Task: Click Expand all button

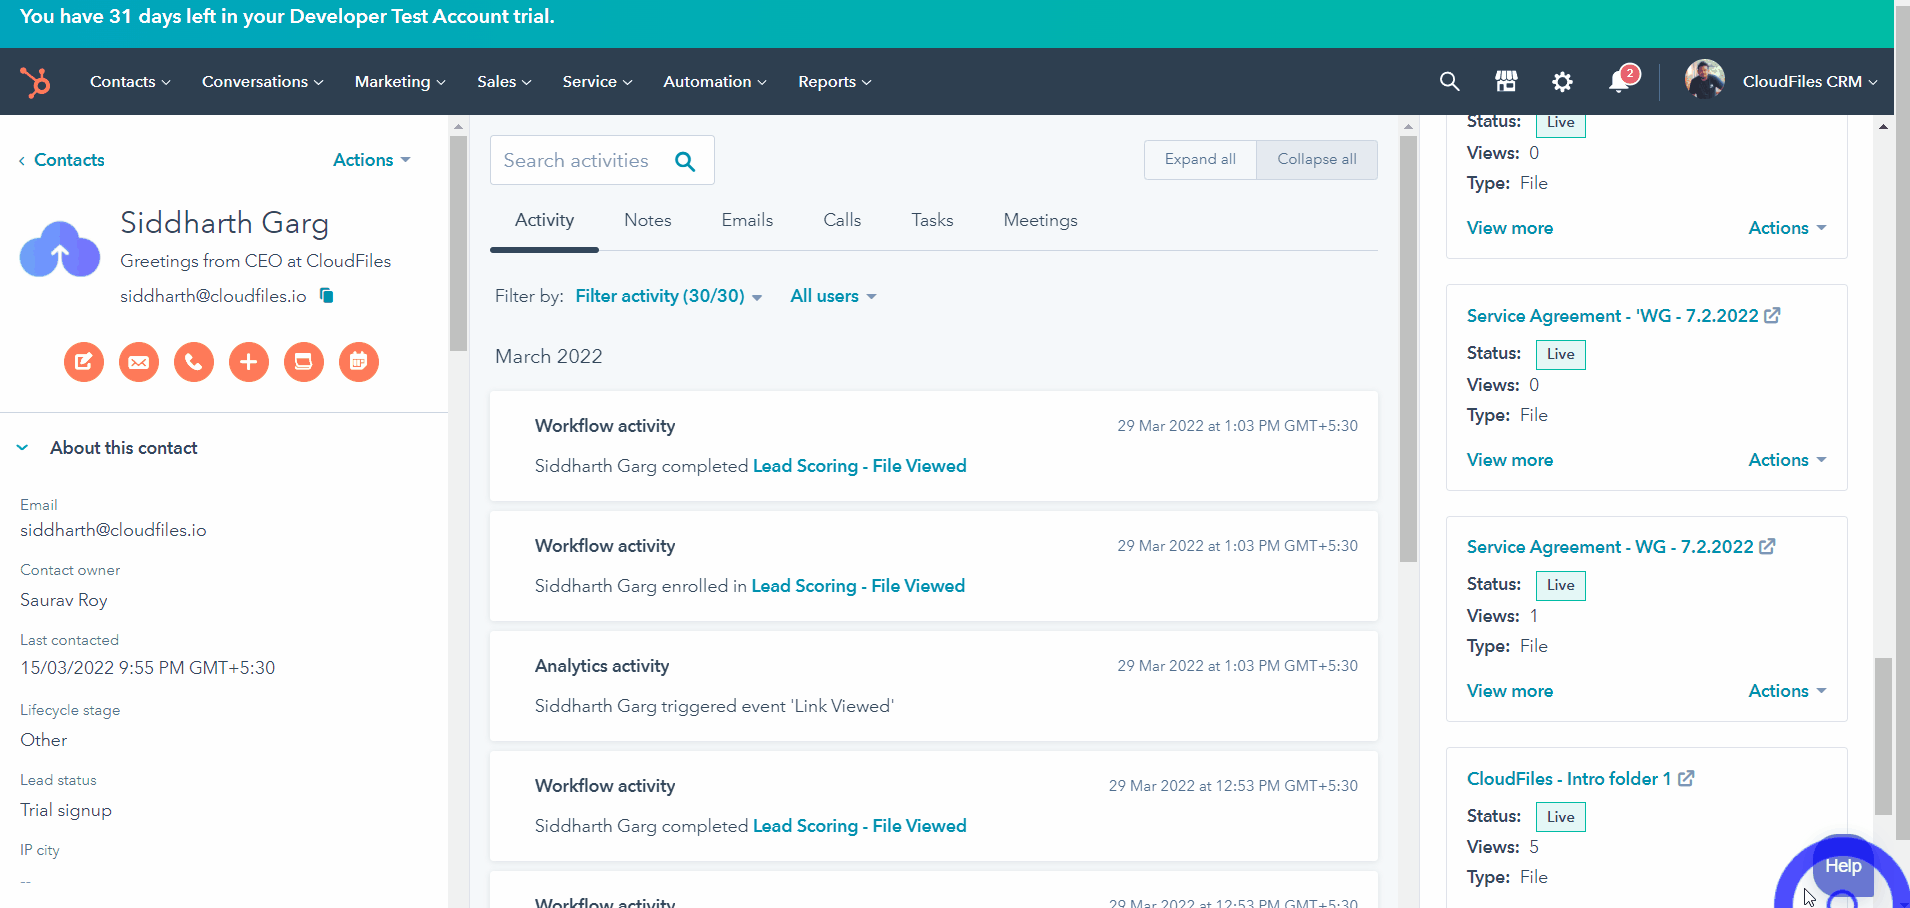Action: (1200, 160)
